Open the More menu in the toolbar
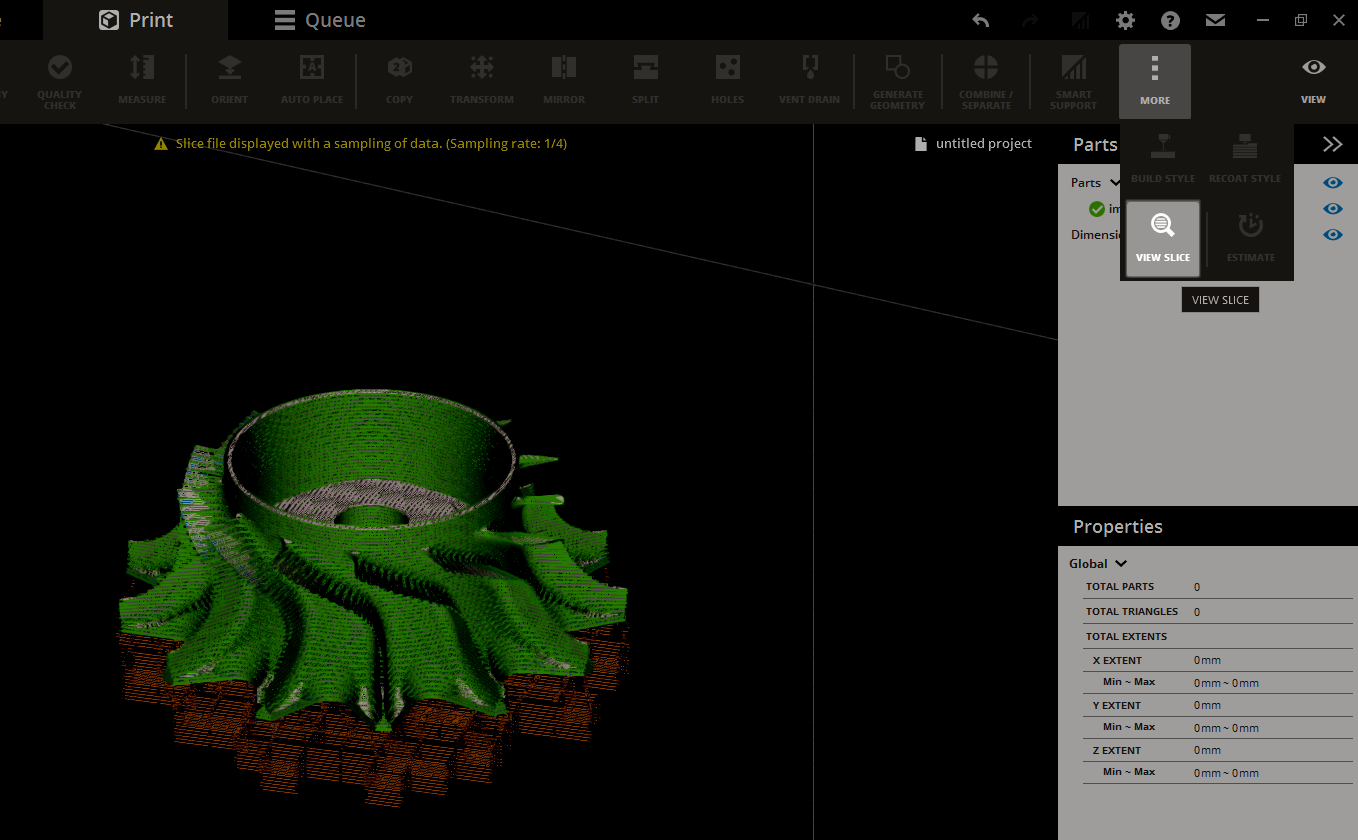The image size is (1358, 840). pyautogui.click(x=1155, y=80)
